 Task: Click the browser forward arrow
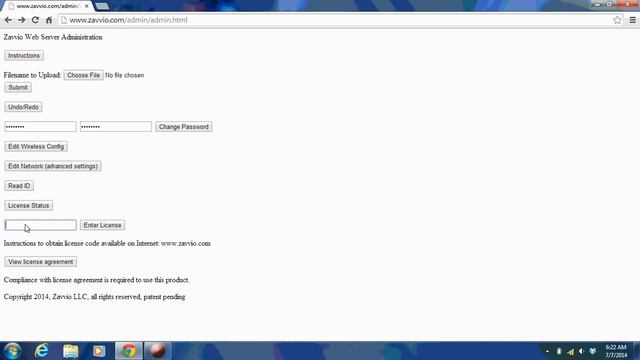(22, 20)
